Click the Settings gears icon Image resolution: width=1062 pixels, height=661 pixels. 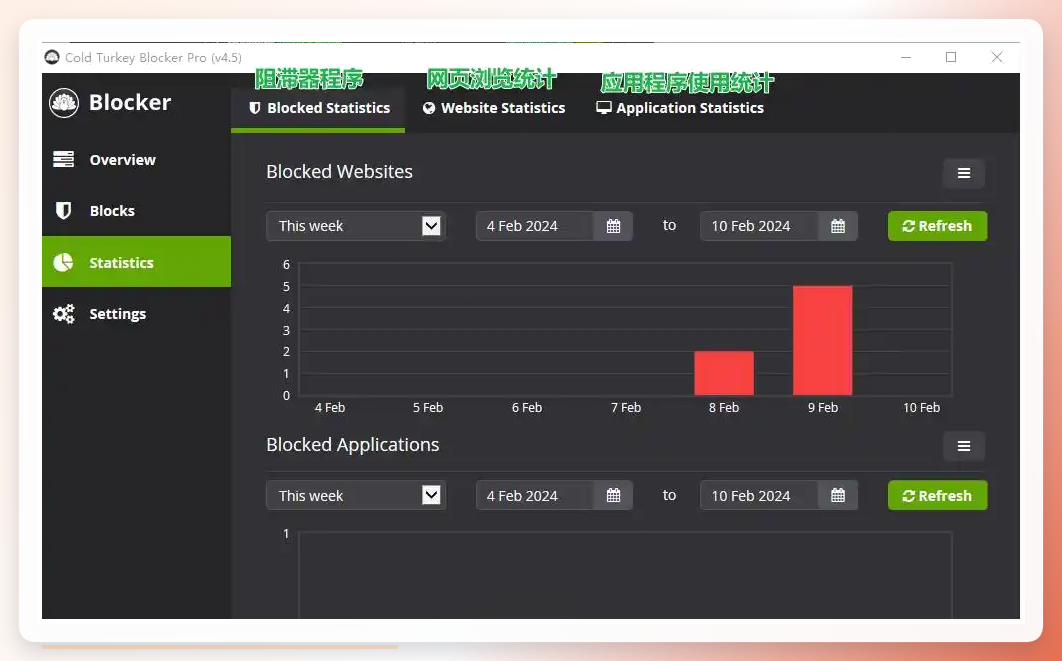64,314
